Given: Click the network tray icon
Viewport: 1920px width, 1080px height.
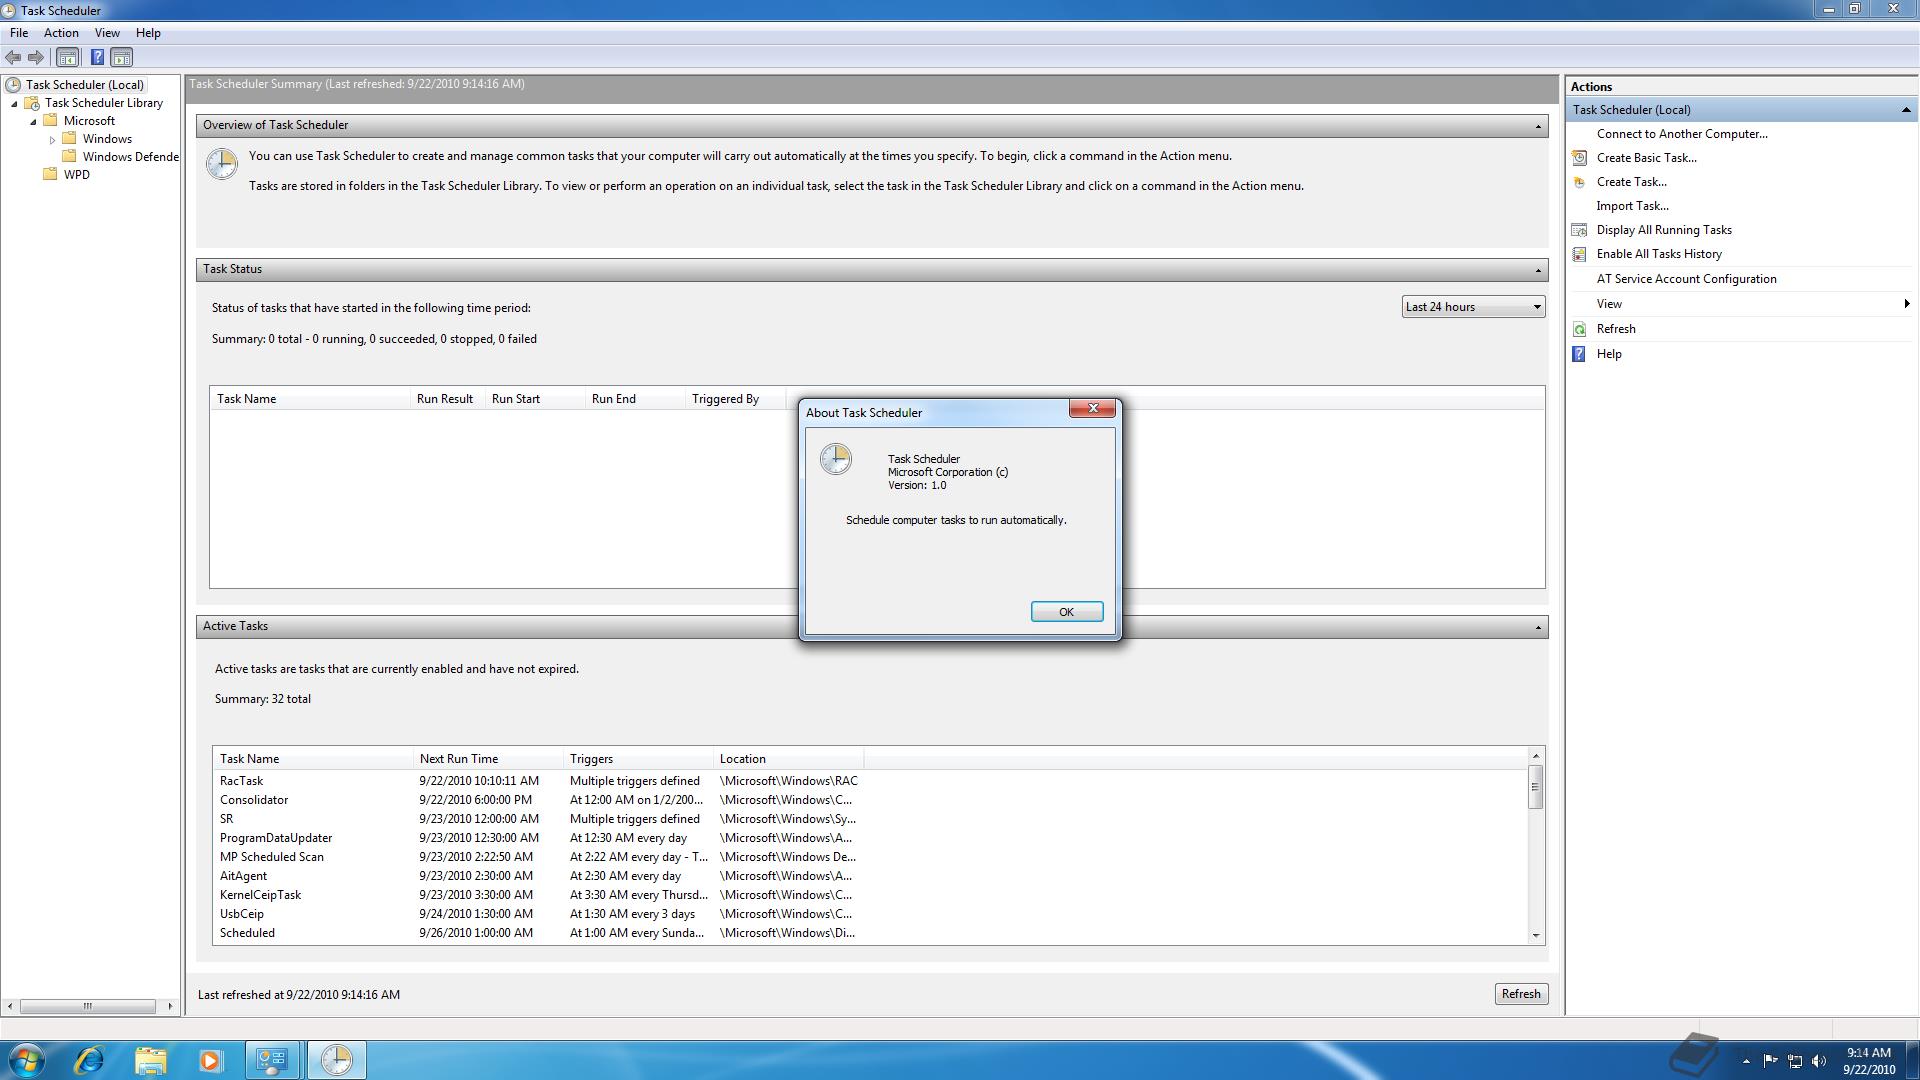Looking at the screenshot, I should coord(1795,1061).
